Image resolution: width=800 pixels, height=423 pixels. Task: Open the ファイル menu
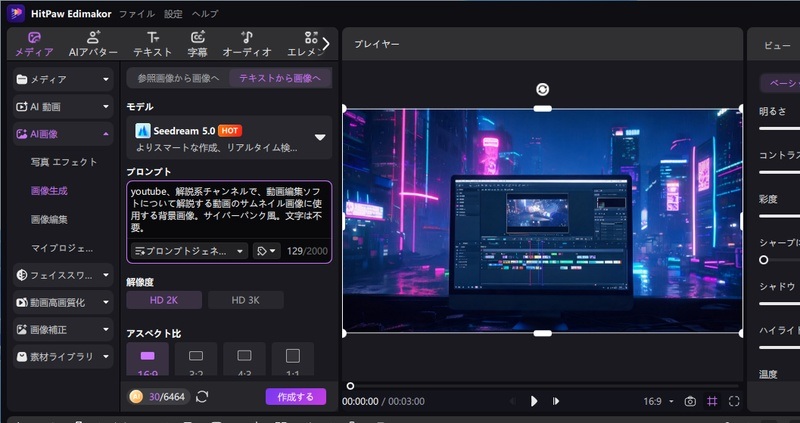pyautogui.click(x=137, y=14)
